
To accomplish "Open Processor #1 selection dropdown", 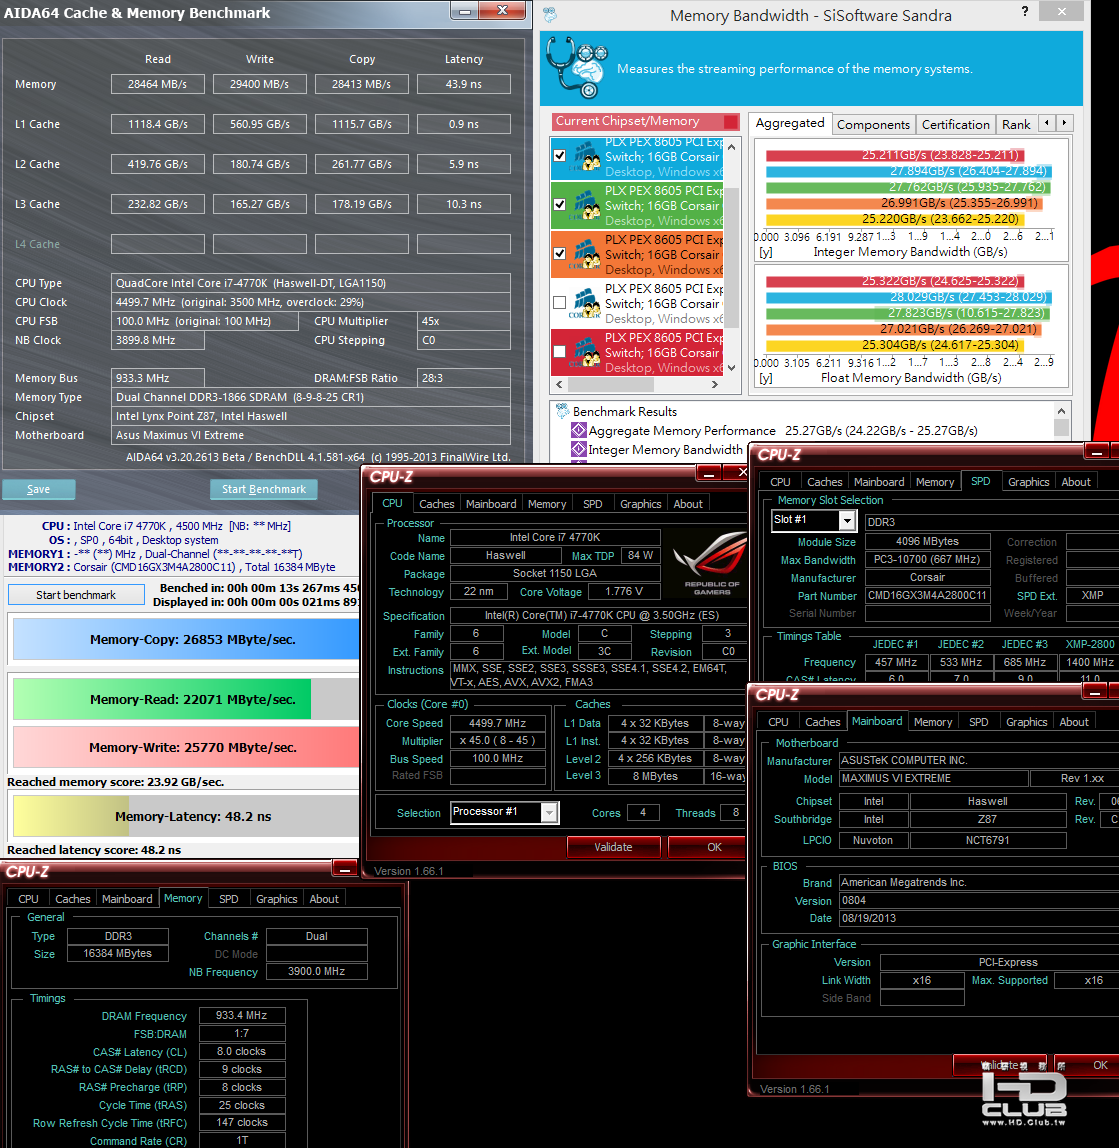I will point(549,812).
